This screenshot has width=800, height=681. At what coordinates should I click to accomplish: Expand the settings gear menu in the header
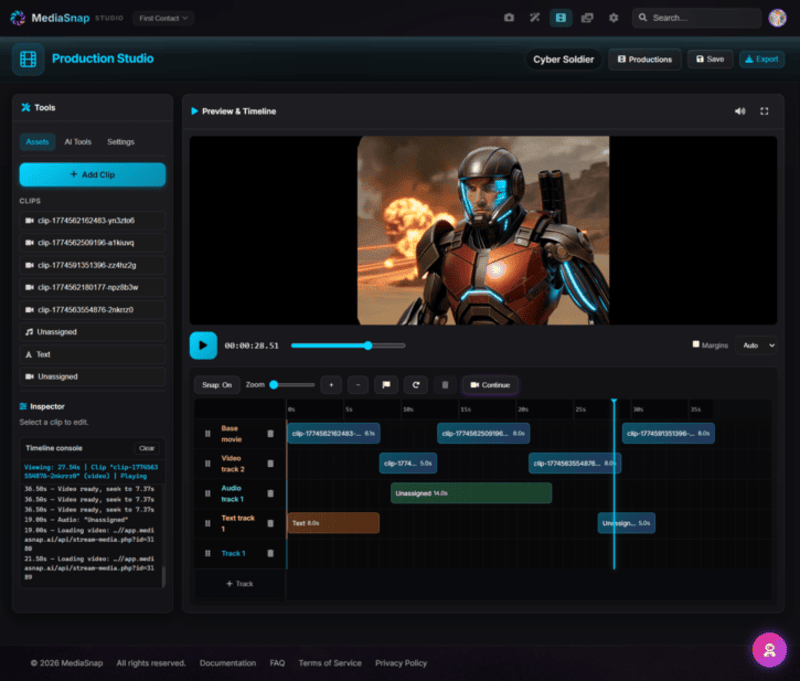coord(614,17)
